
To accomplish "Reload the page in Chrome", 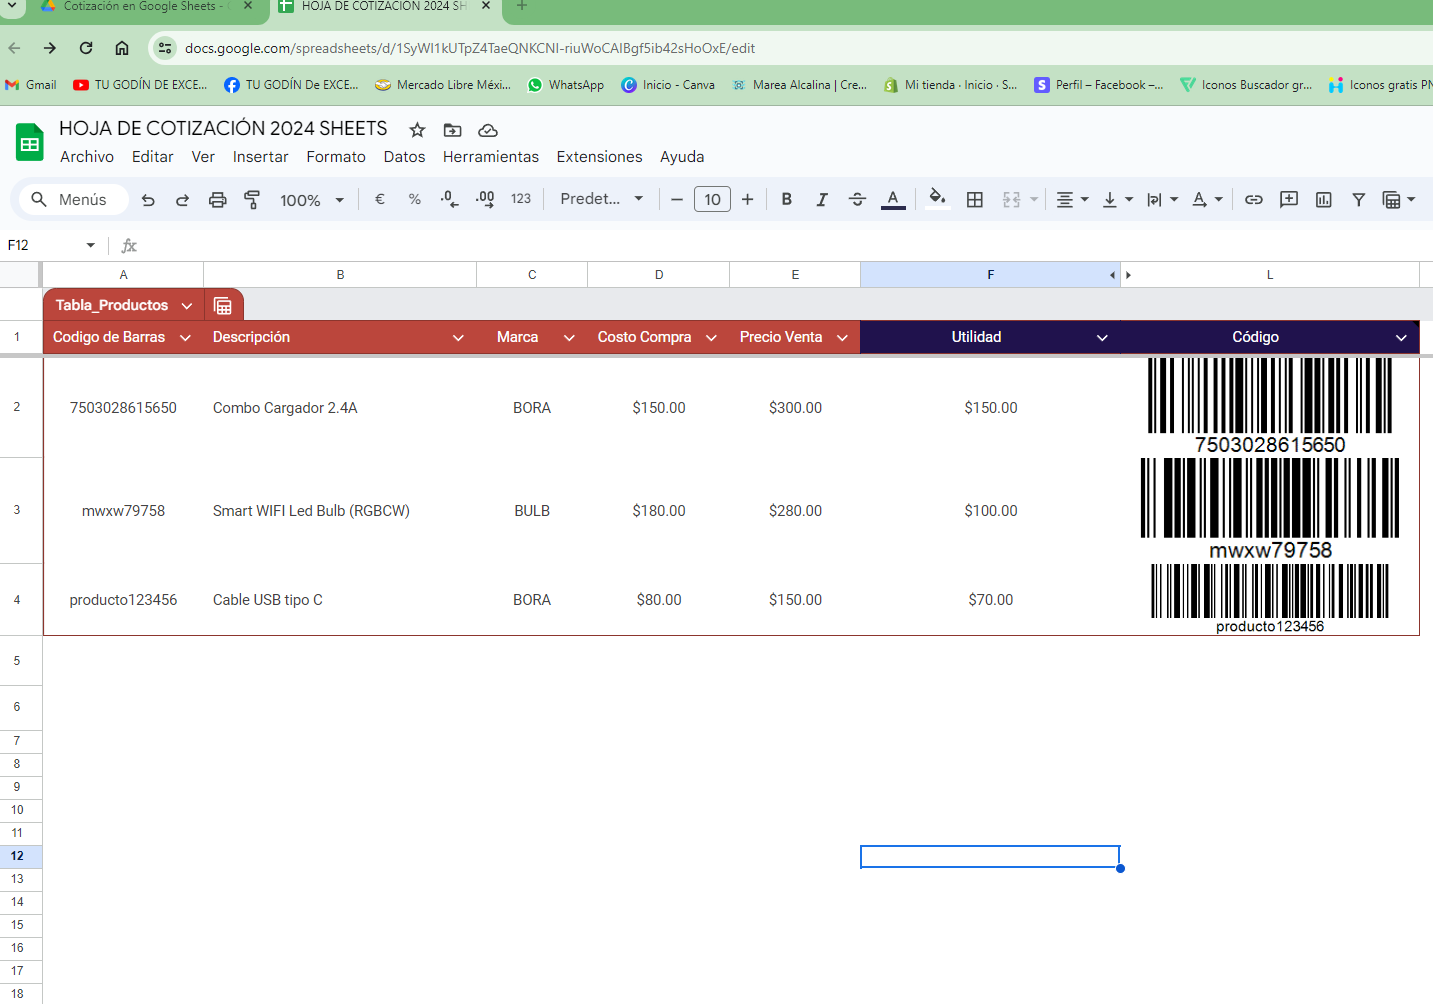I will tap(86, 48).
